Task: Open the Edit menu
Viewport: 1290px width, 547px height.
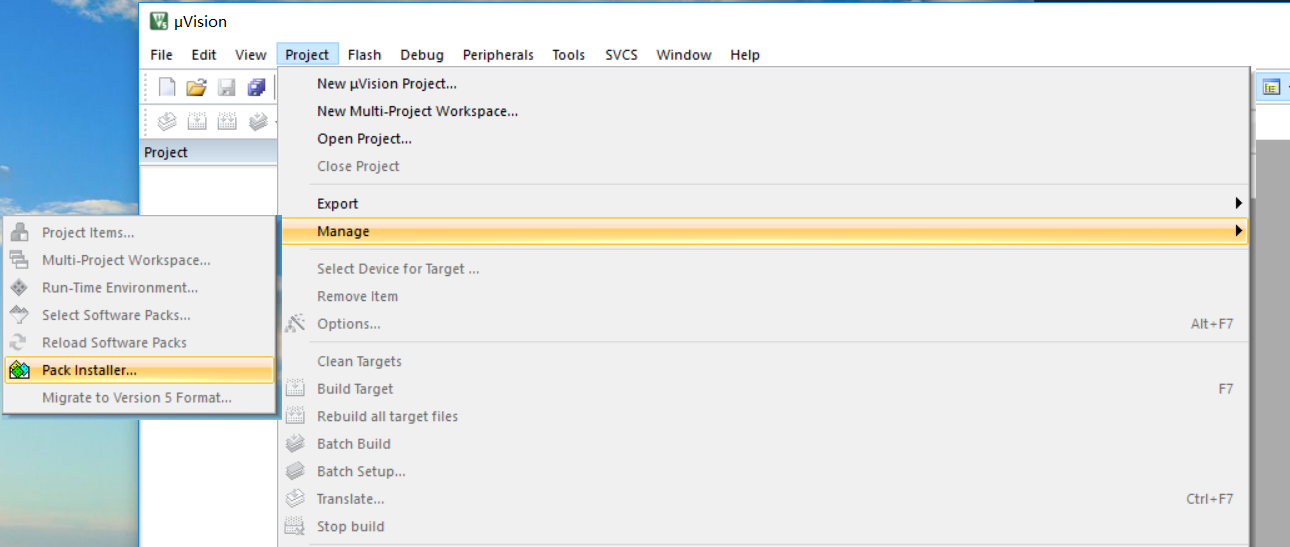Action: click(204, 55)
